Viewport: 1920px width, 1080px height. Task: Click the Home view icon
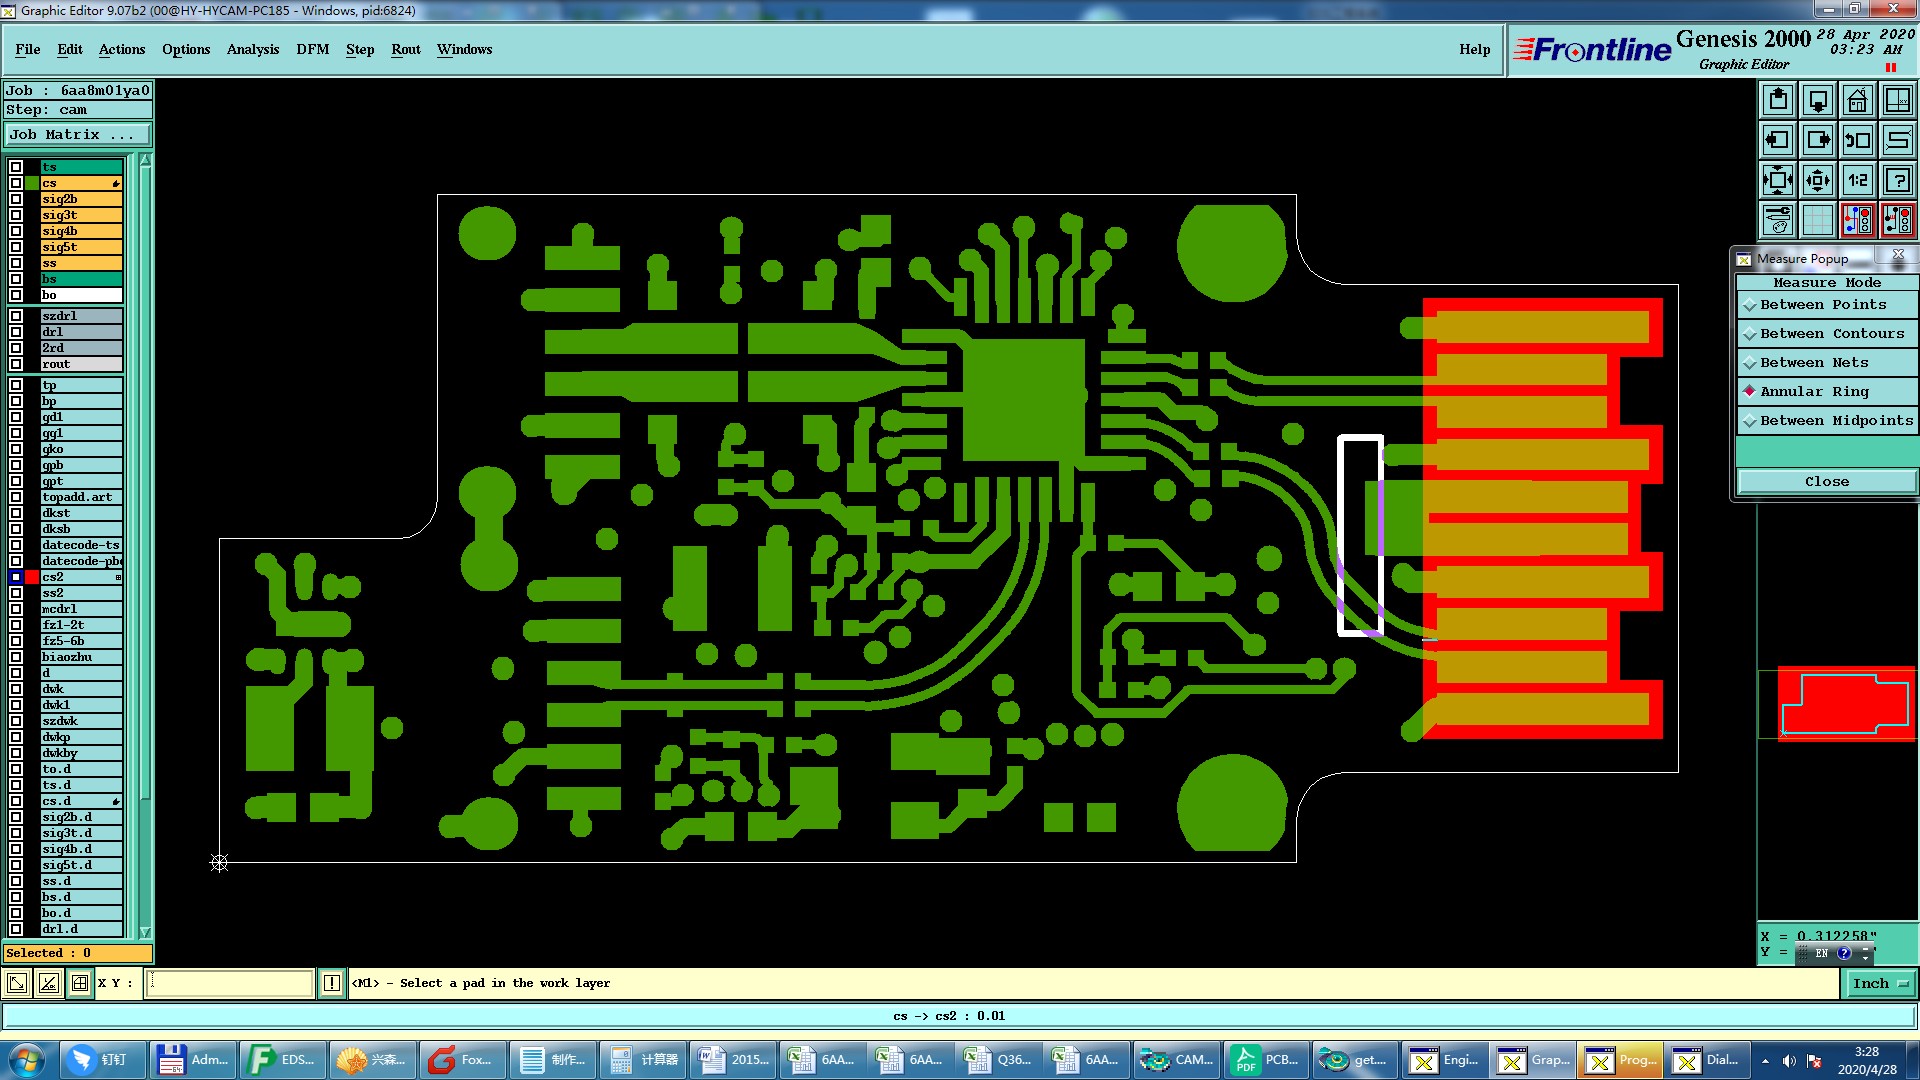[1857, 100]
